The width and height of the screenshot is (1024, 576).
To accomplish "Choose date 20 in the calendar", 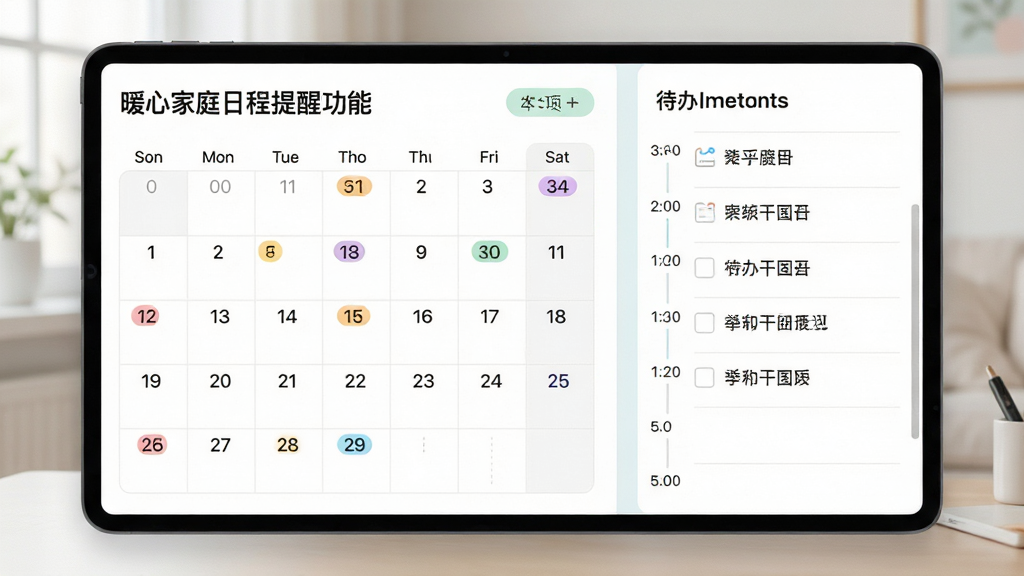I will pyautogui.click(x=220, y=381).
